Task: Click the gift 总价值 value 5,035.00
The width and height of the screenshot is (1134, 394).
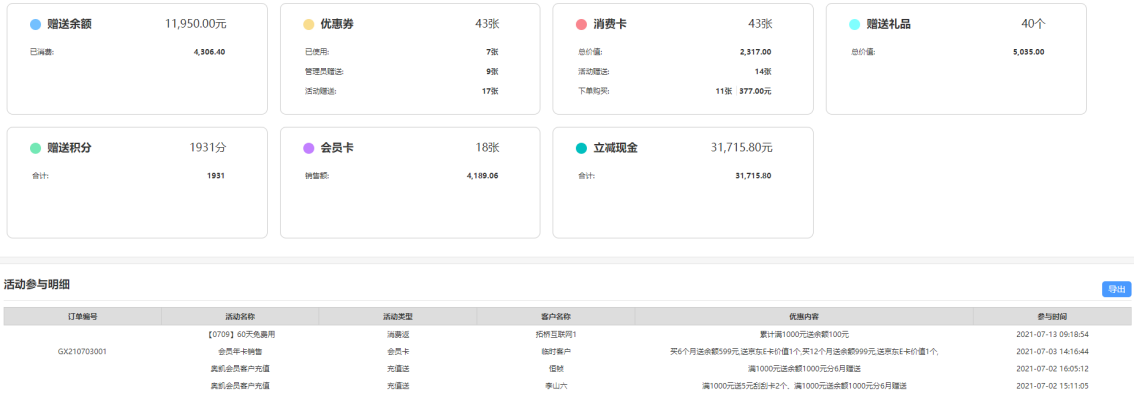Action: [x=1028, y=52]
